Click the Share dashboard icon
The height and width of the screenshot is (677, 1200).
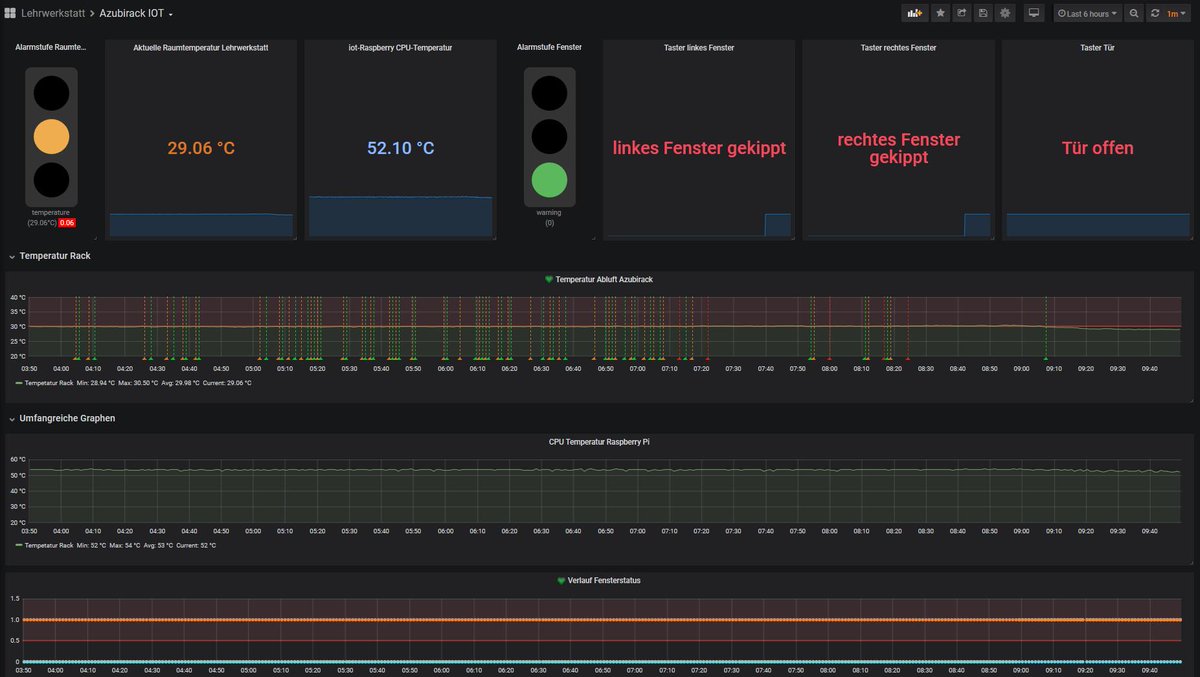962,13
